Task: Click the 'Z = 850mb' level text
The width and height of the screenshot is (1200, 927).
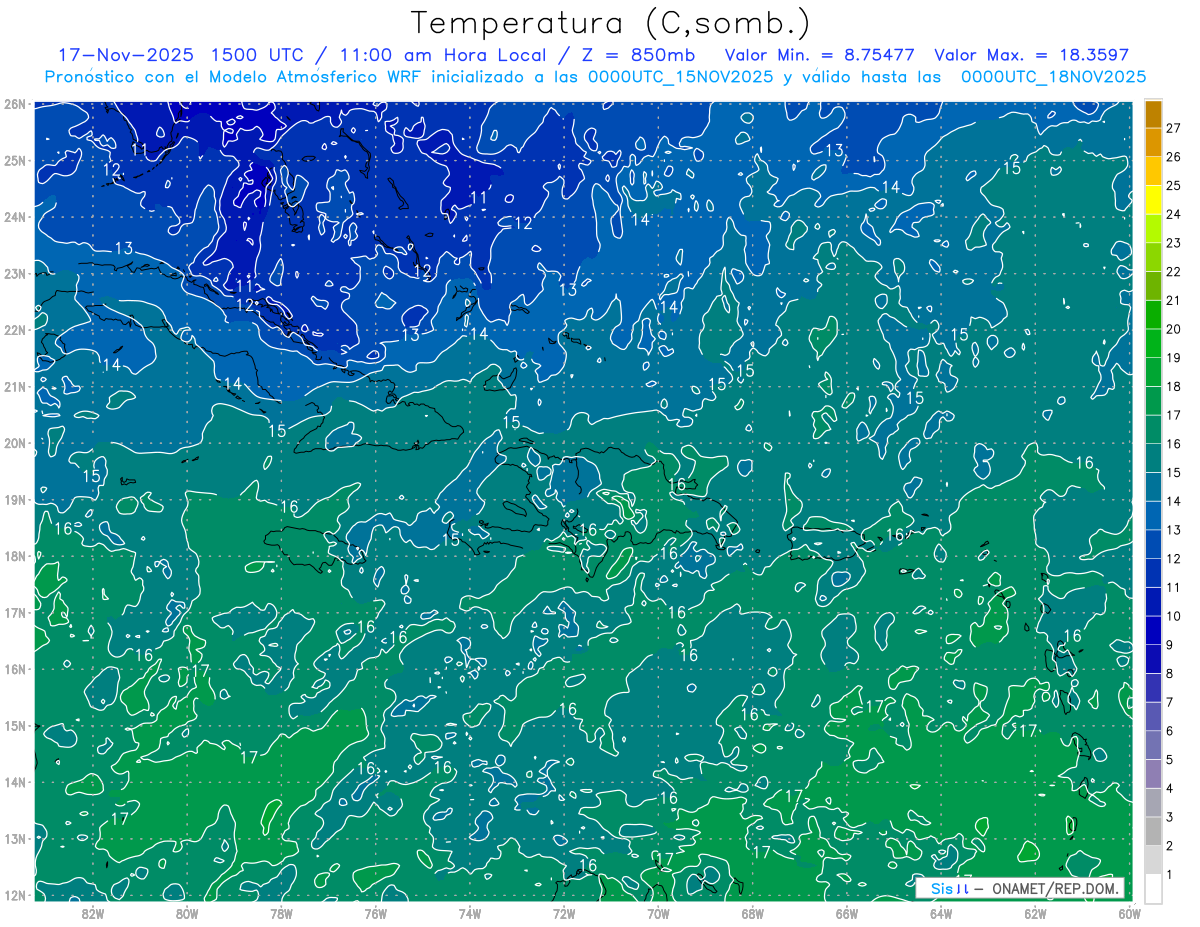Action: [638, 55]
